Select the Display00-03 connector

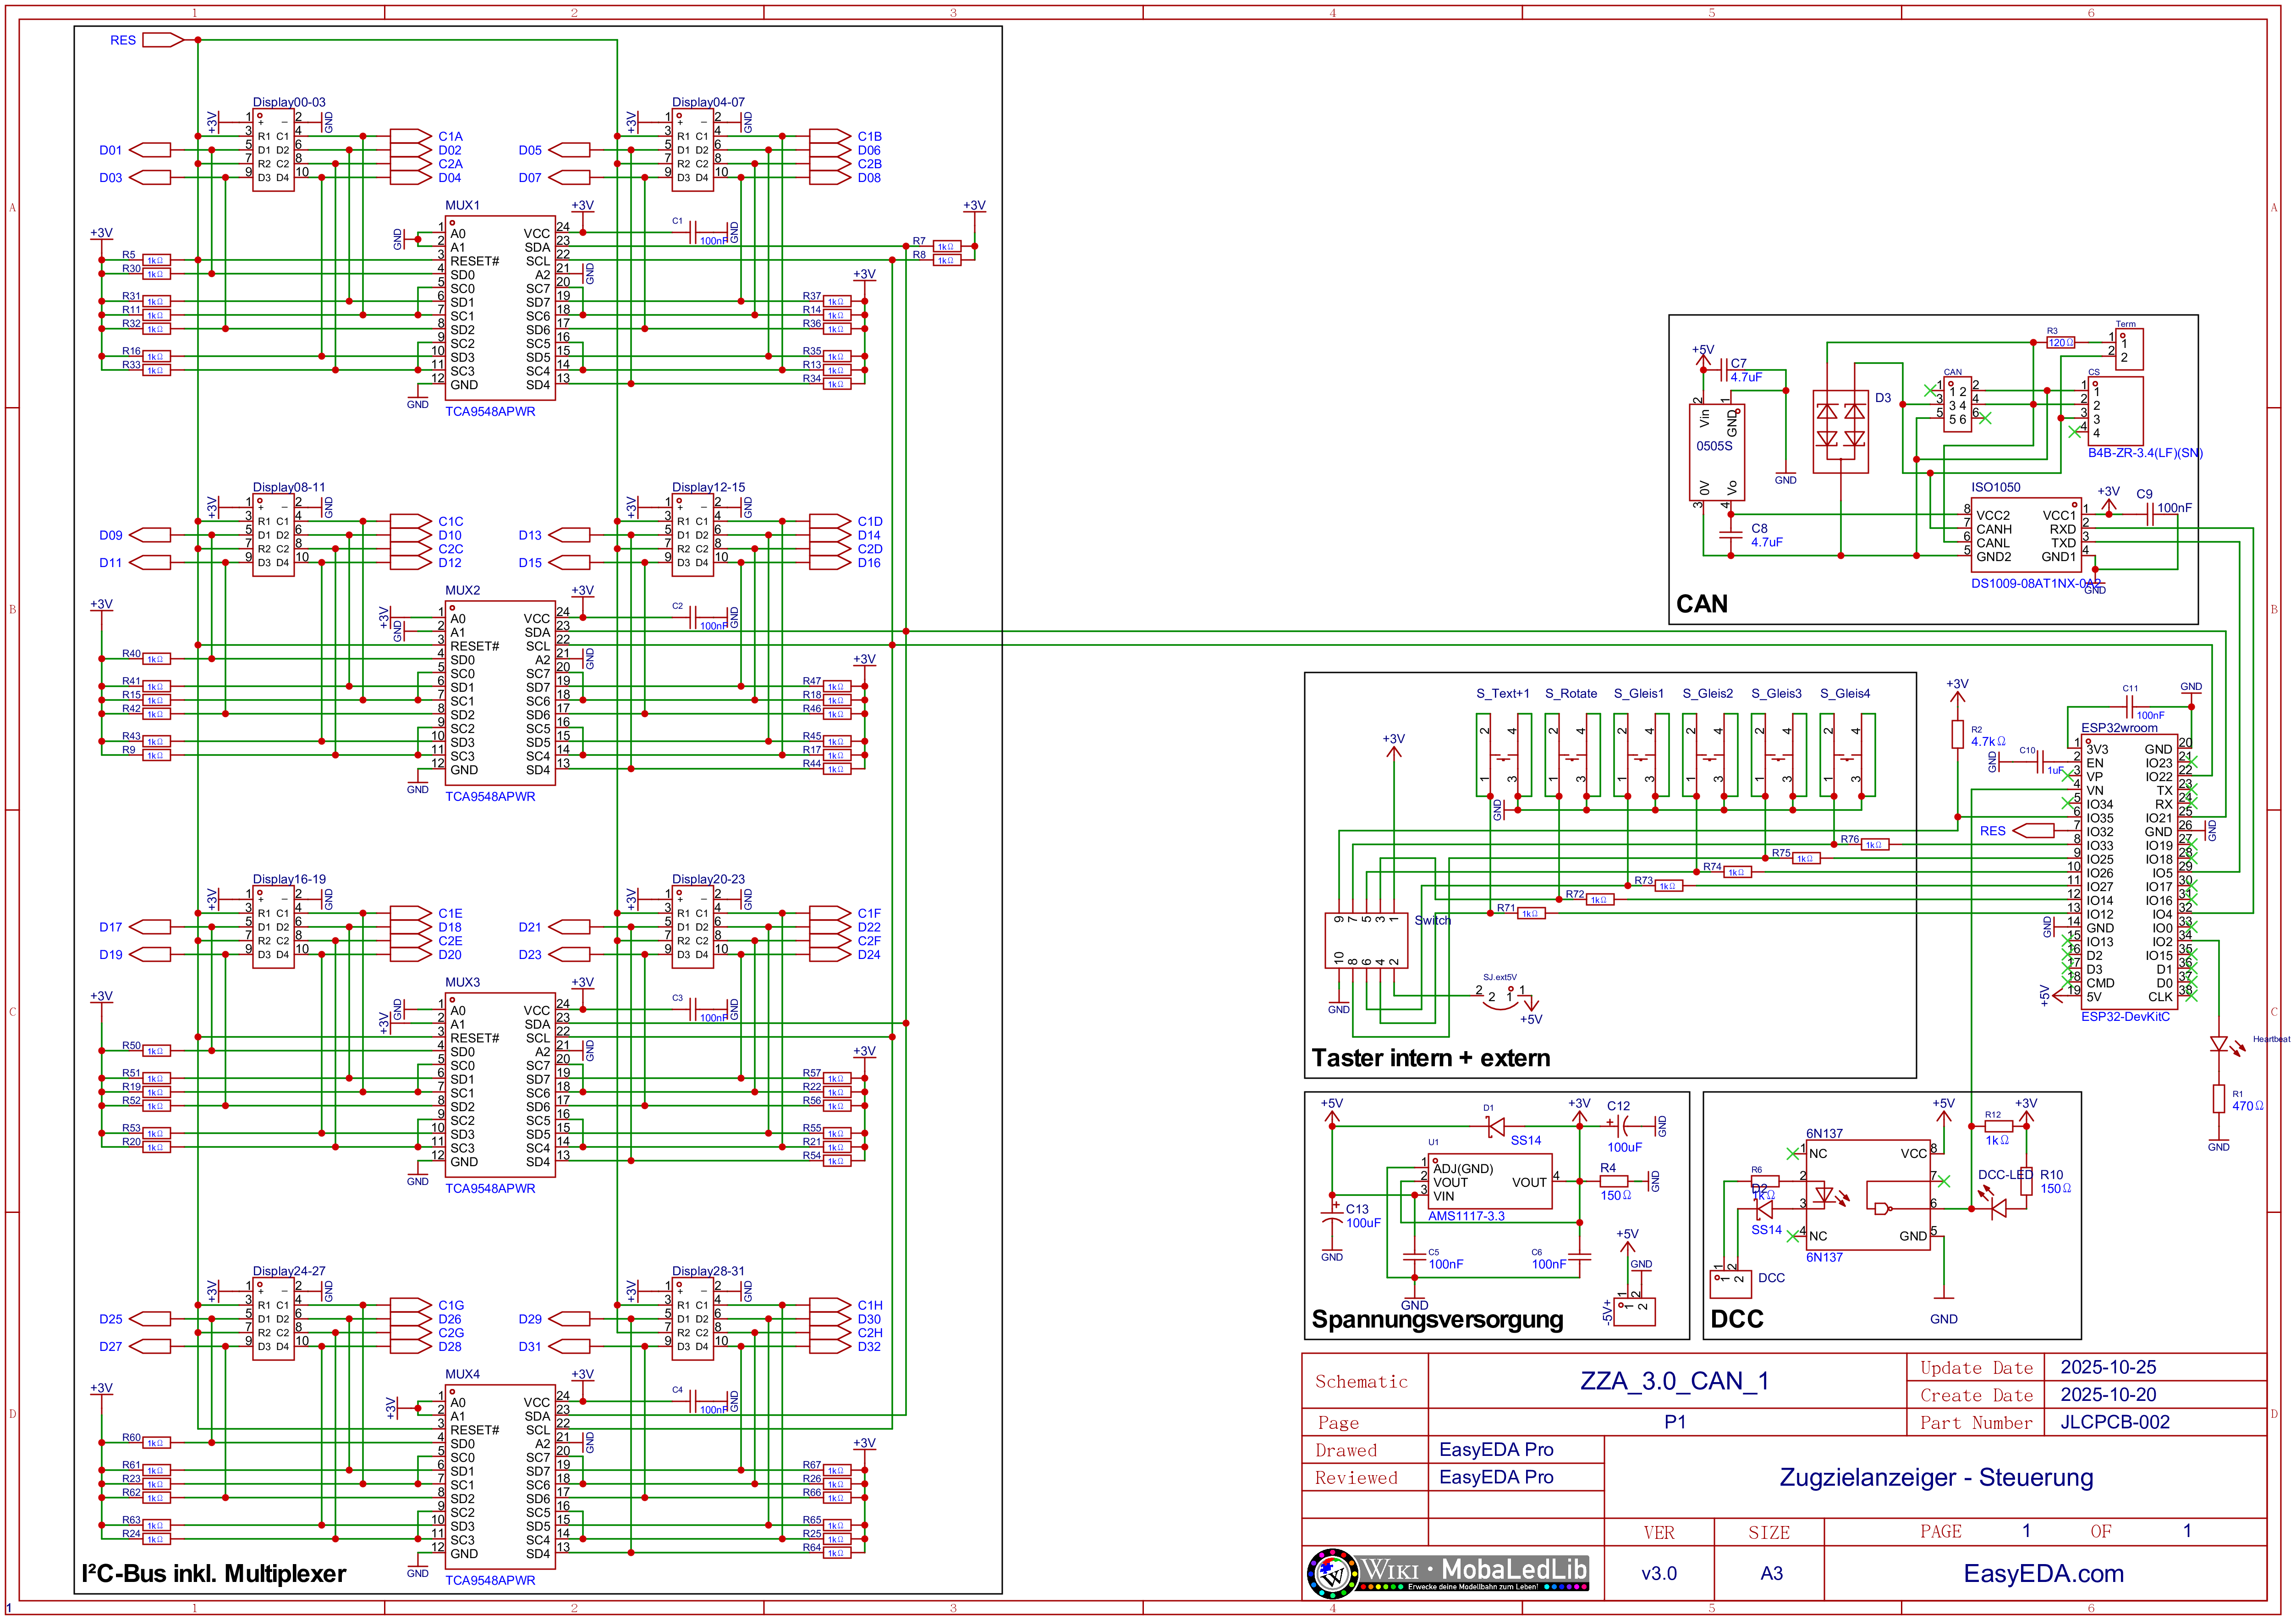(x=273, y=150)
